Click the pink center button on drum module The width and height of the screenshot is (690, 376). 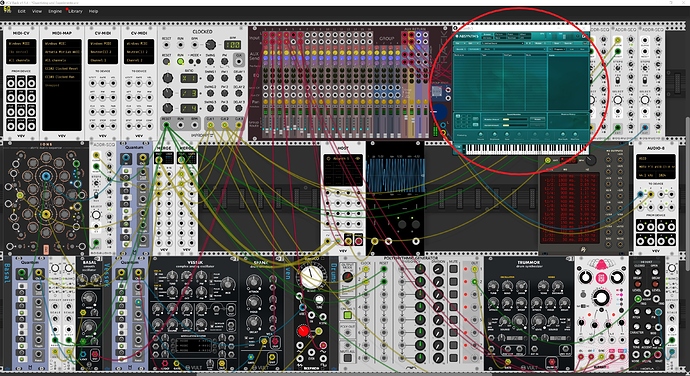(x=602, y=278)
